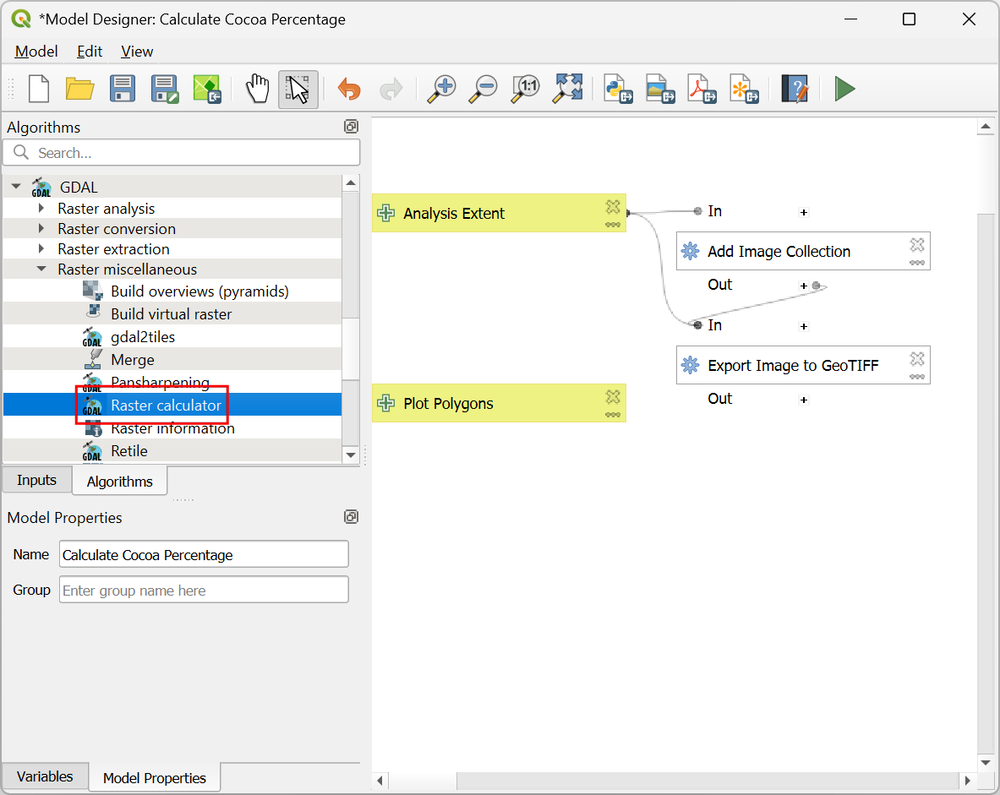Viewport: 1000px width, 795px height.
Task: Edit Plot Polygons via its dots icon
Action: coord(613,414)
